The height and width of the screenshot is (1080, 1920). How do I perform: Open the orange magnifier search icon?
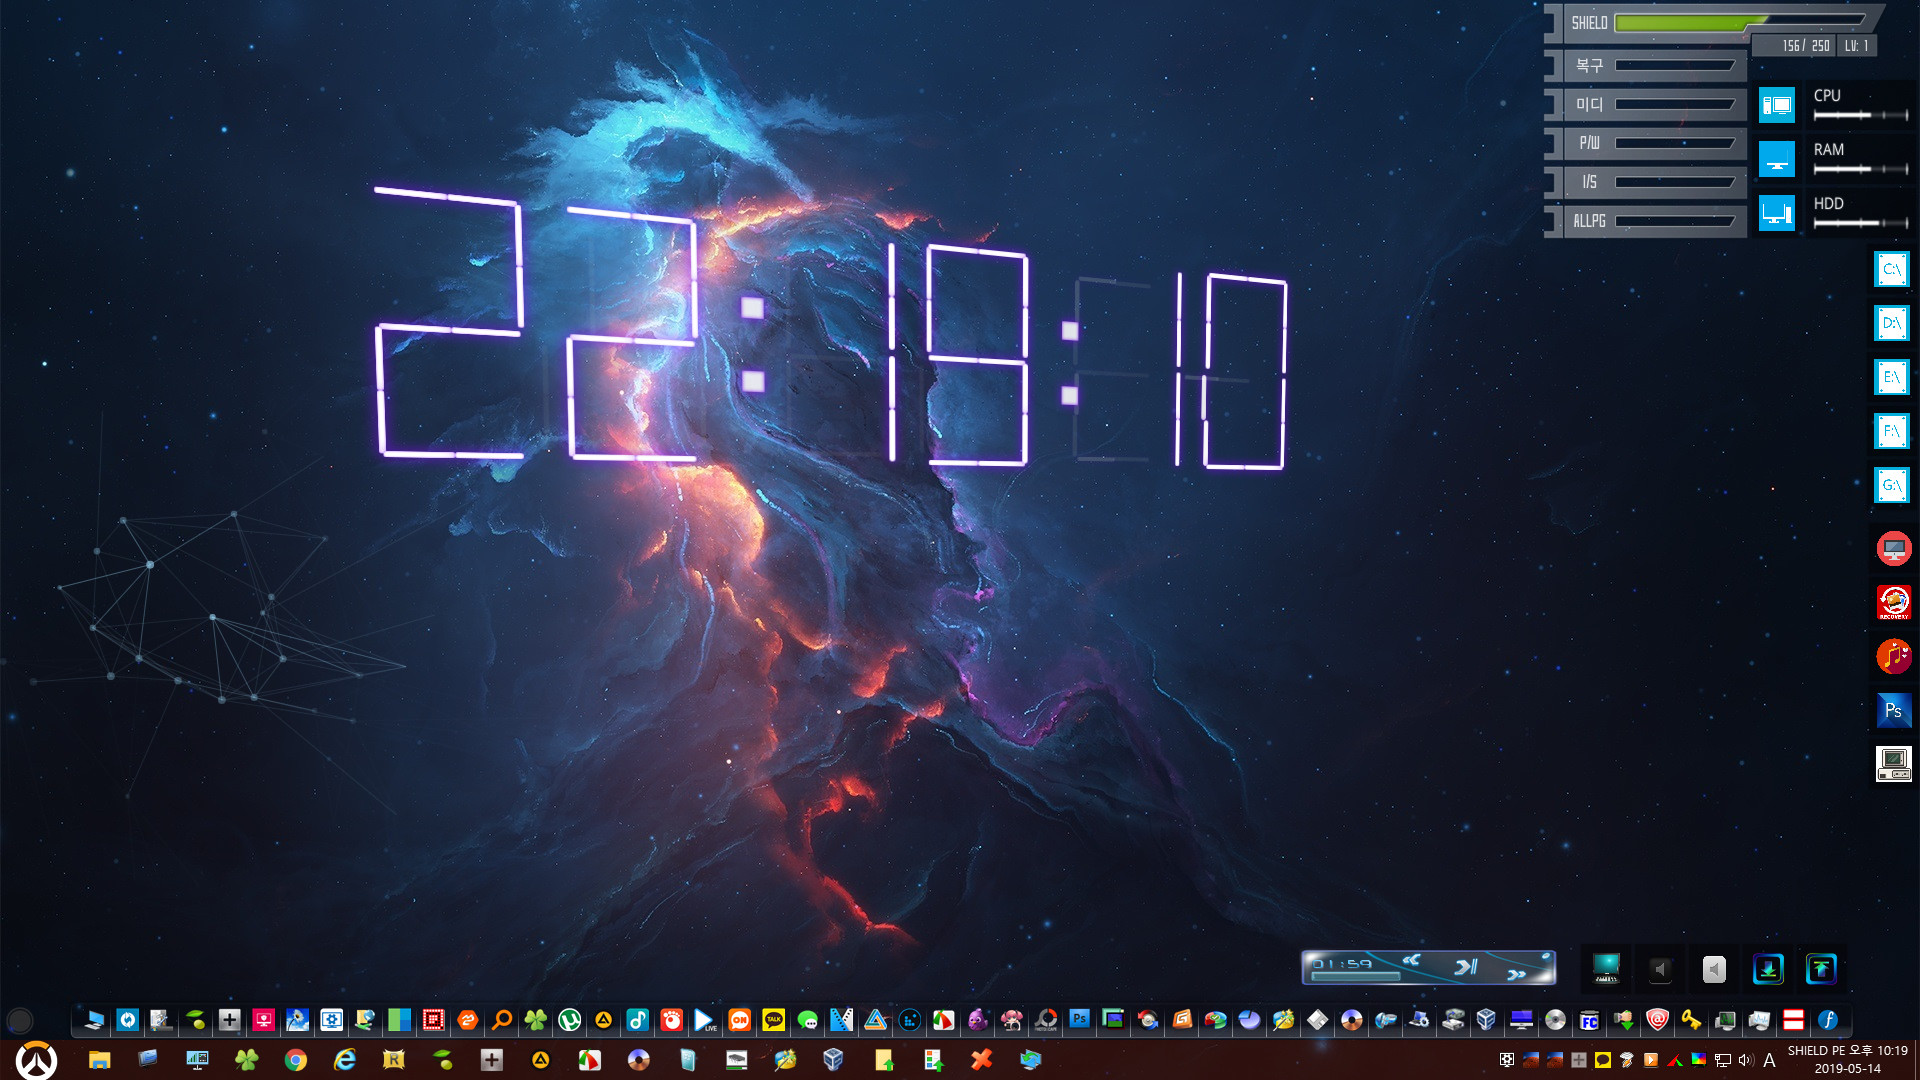tap(501, 1020)
